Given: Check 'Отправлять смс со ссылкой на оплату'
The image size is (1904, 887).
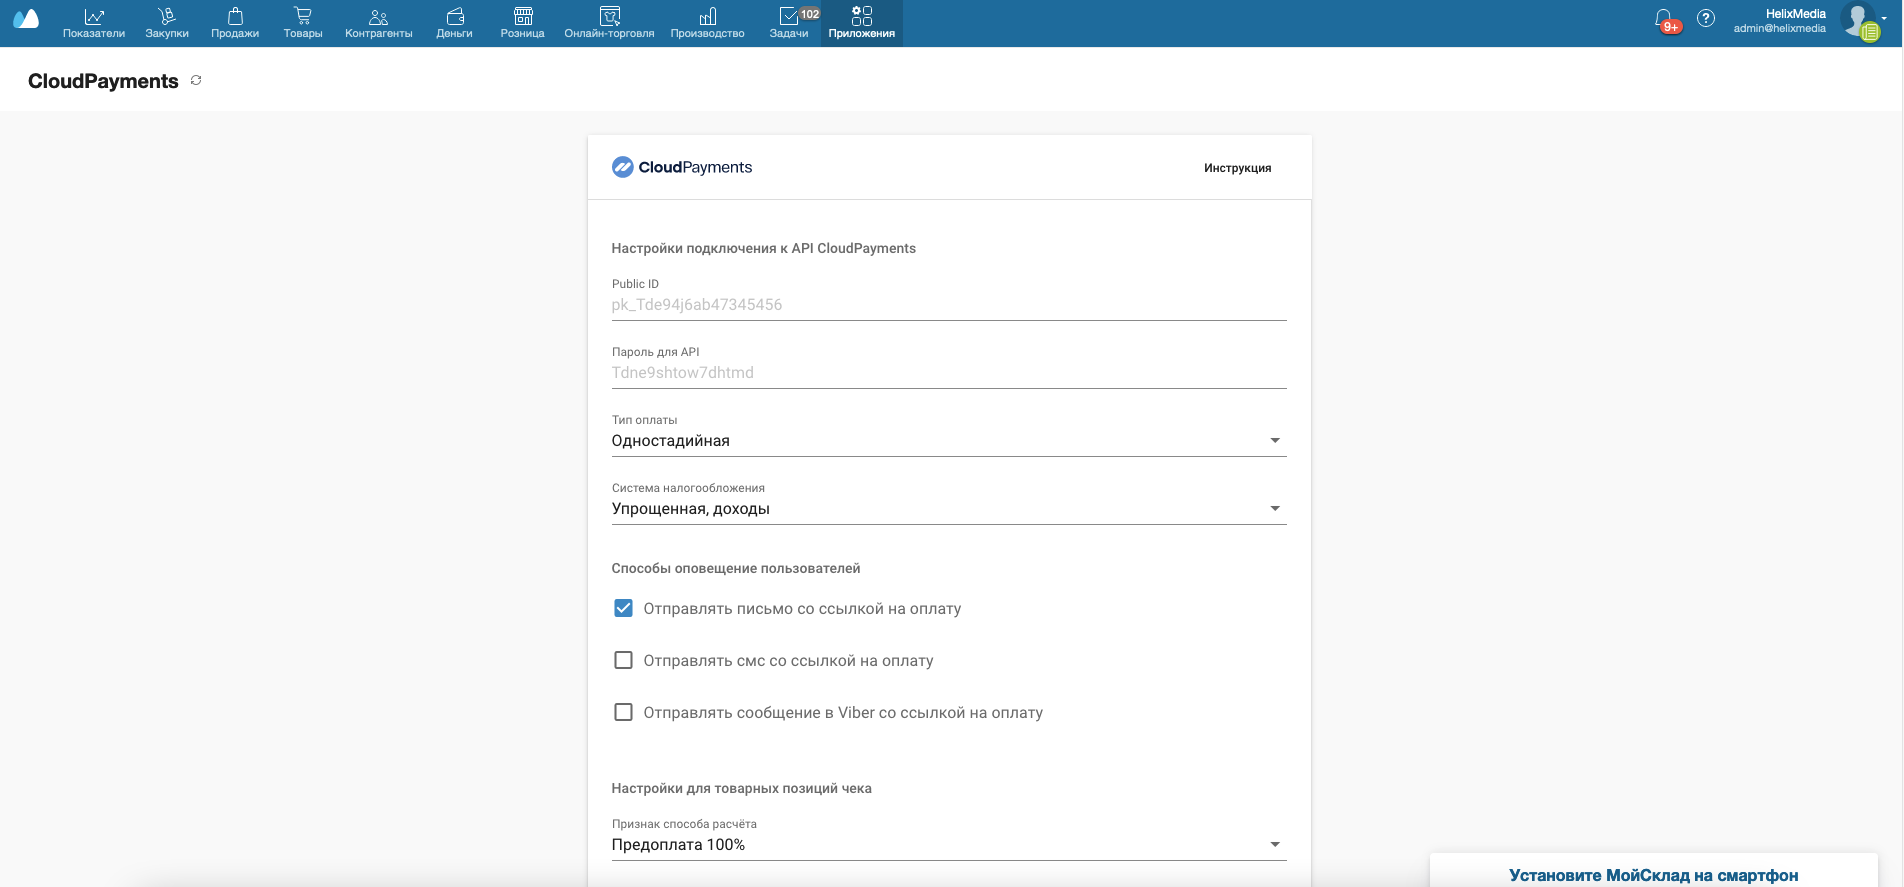Looking at the screenshot, I should [x=623, y=660].
